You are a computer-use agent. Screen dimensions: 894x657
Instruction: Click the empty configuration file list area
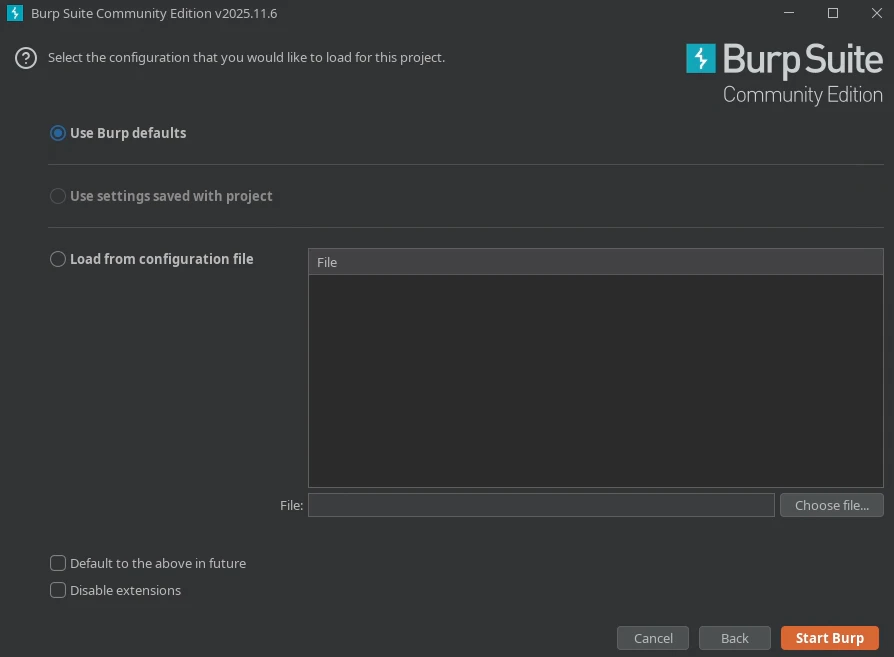pyautogui.click(x=596, y=381)
